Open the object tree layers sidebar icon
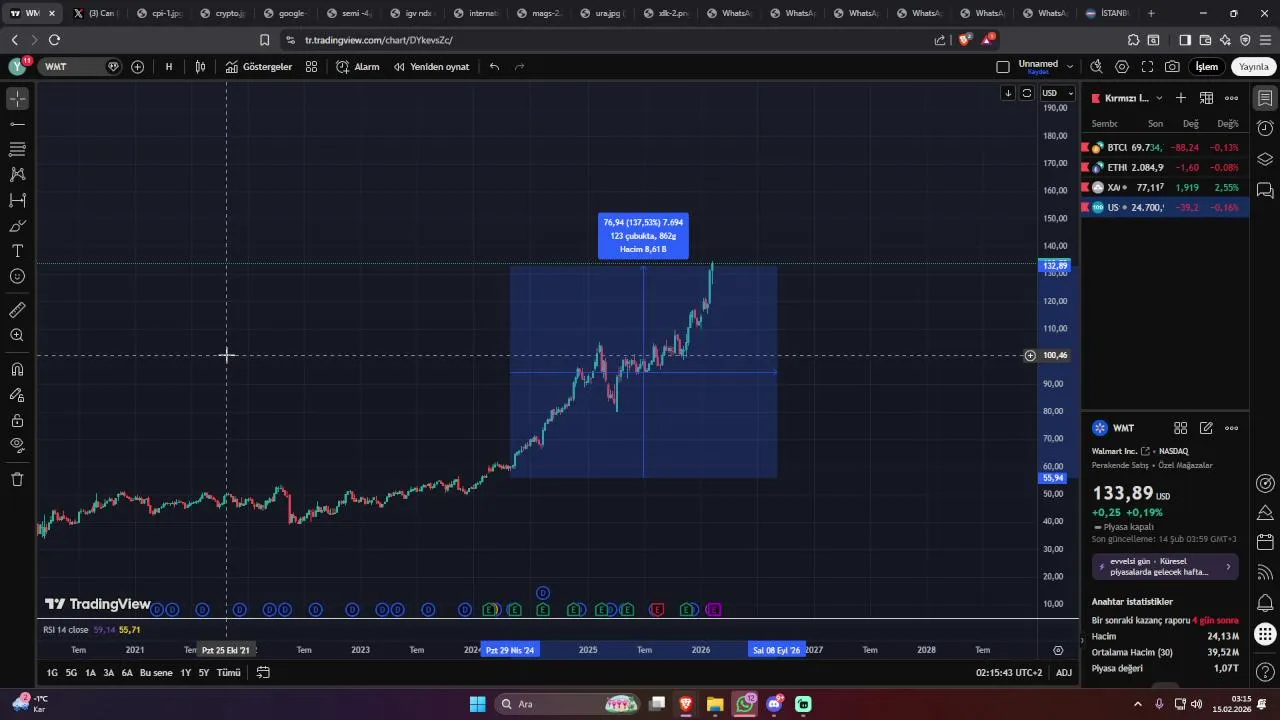Screen dimensions: 1280x720 (x=1265, y=159)
